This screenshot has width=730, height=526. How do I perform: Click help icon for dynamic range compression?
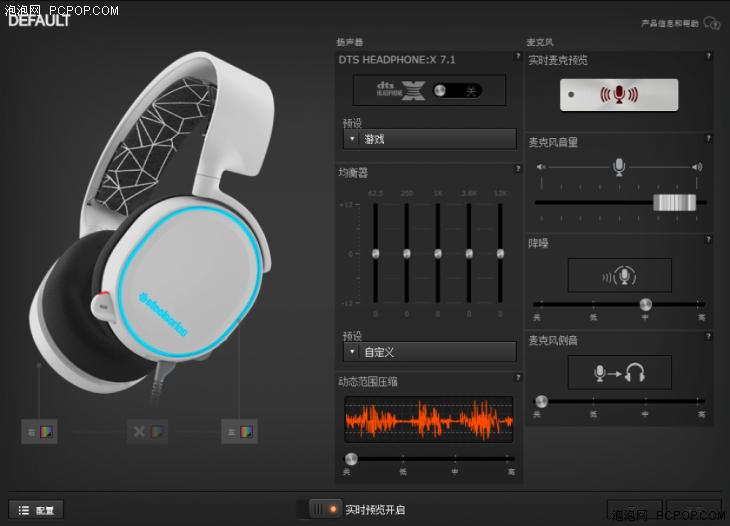[x=518, y=378]
